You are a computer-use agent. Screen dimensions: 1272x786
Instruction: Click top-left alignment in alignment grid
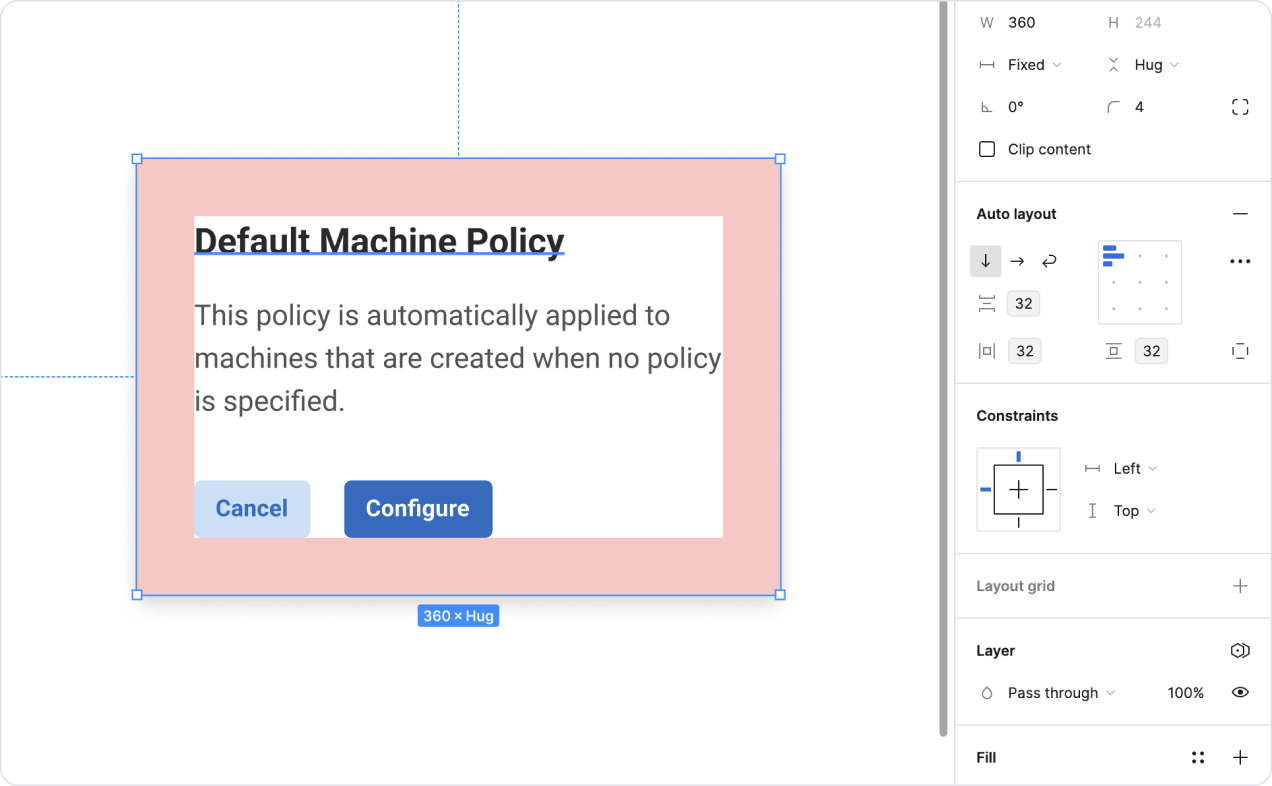[1113, 256]
